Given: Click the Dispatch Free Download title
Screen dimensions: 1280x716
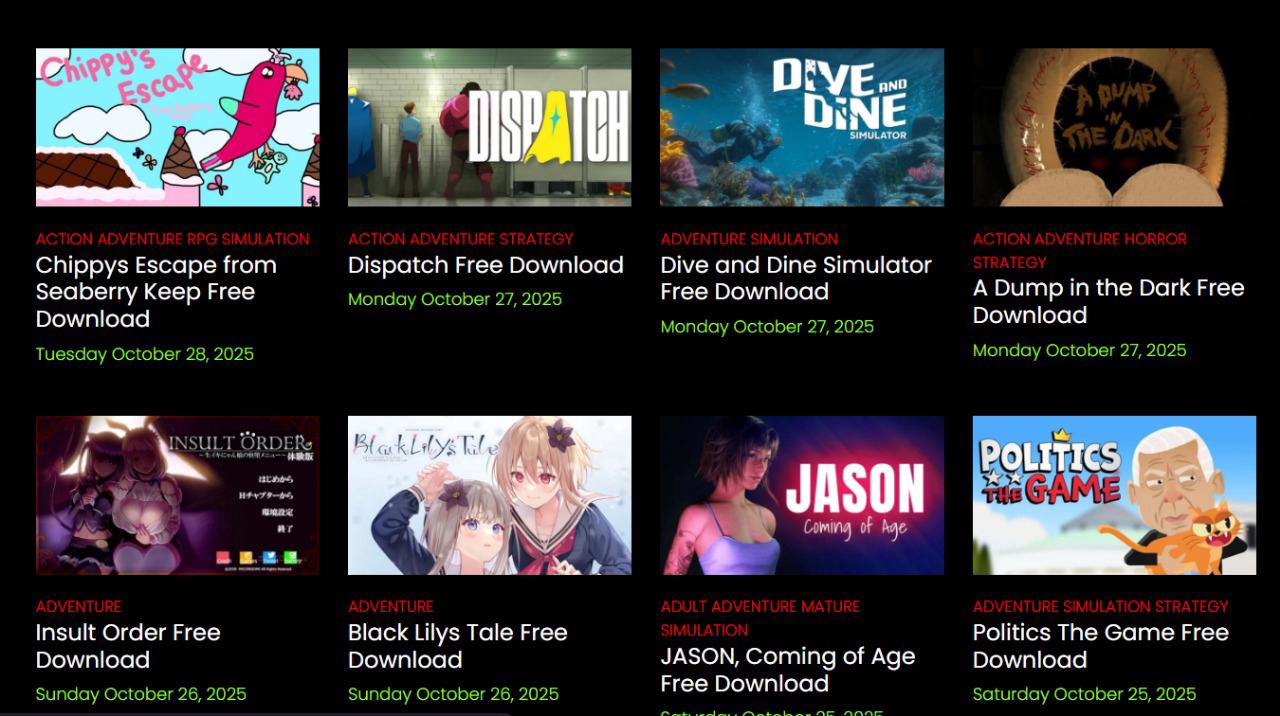Looking at the screenshot, I should tap(485, 265).
